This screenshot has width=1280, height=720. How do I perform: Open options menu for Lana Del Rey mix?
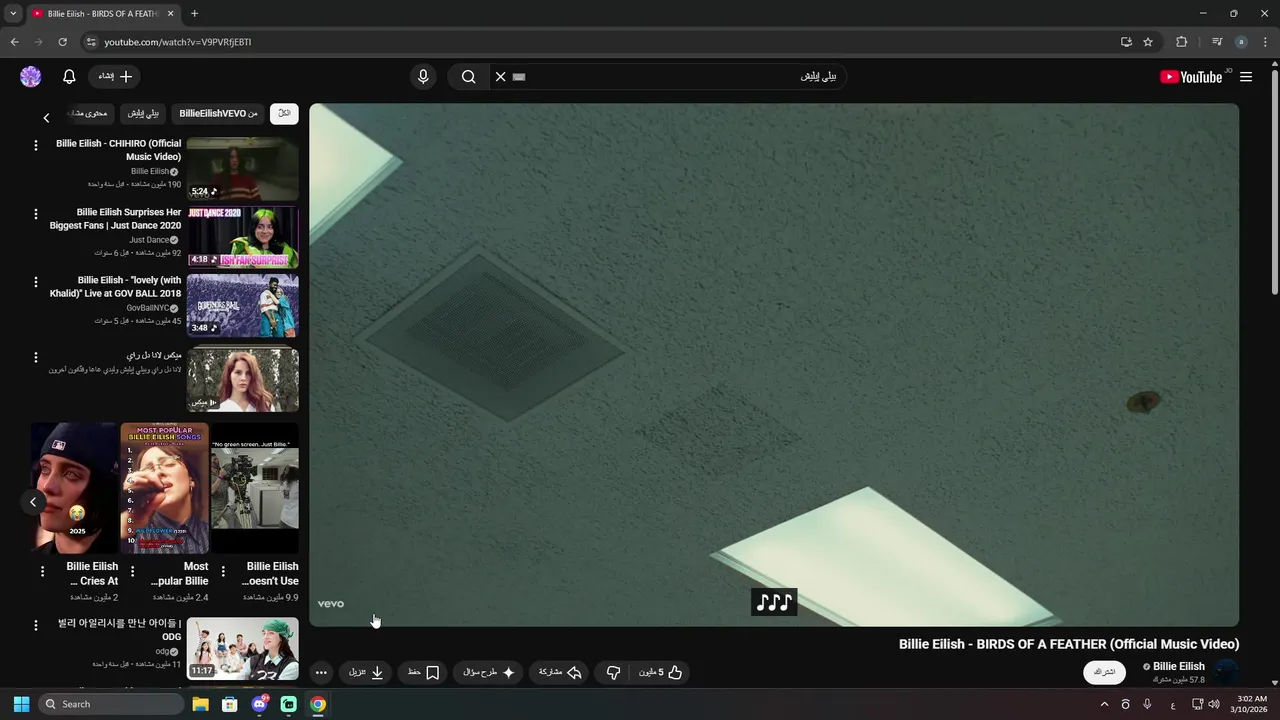point(36,357)
